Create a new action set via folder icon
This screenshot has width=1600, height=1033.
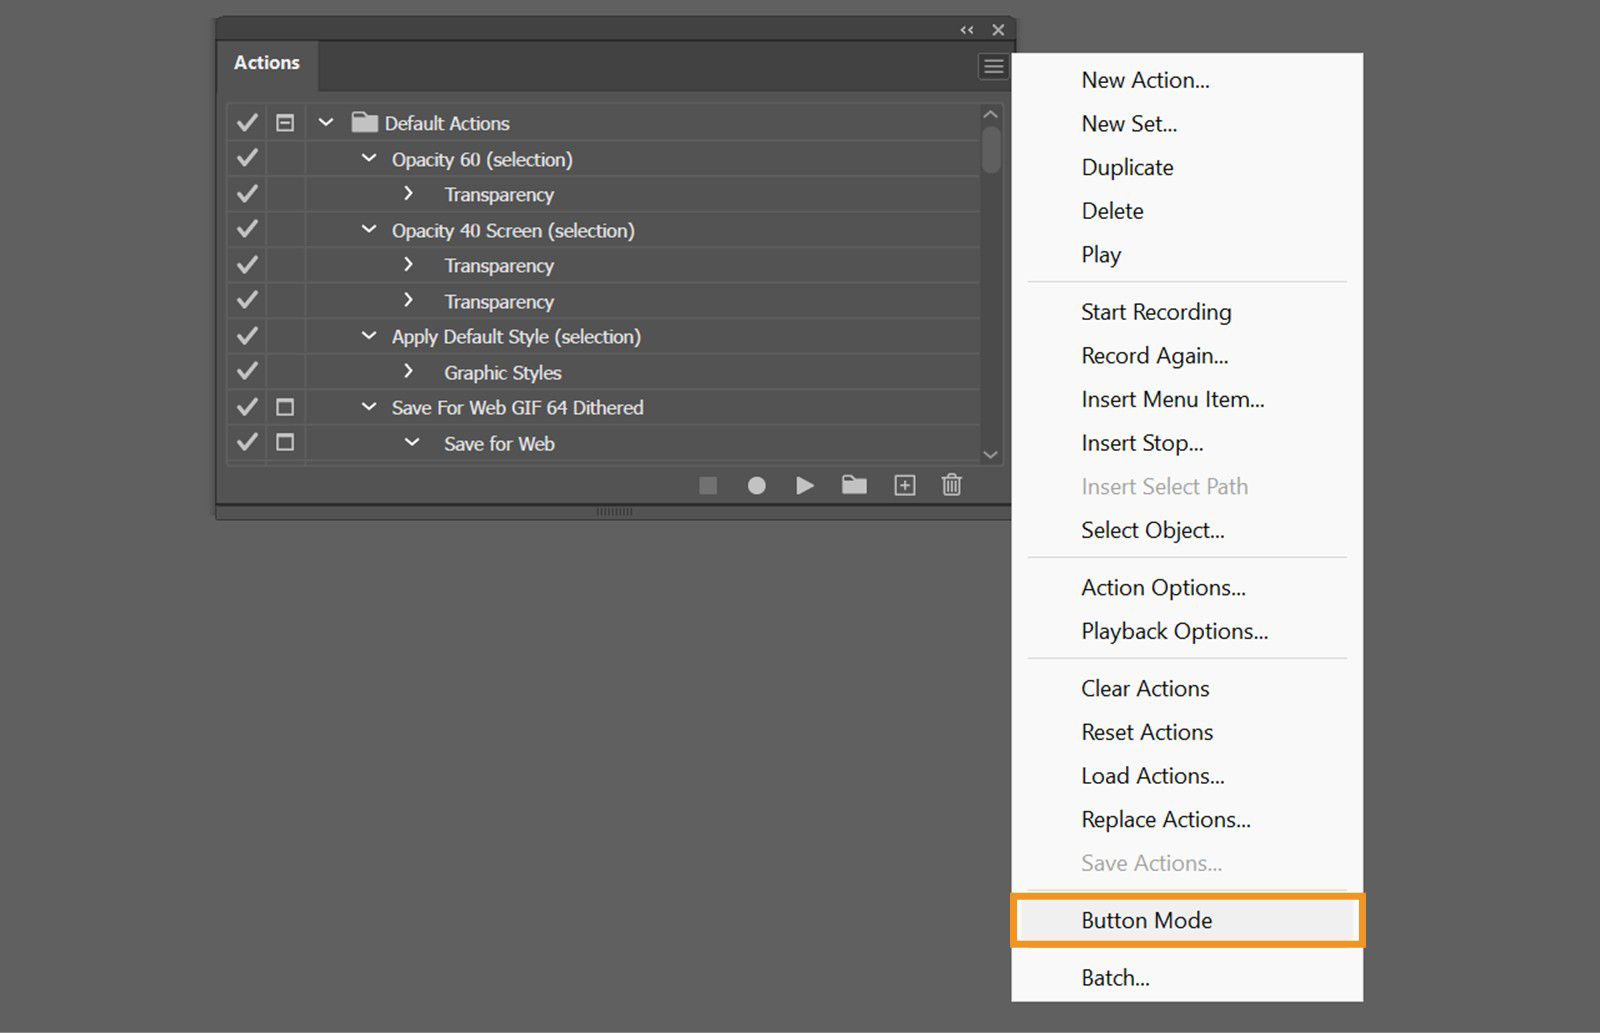coord(855,485)
